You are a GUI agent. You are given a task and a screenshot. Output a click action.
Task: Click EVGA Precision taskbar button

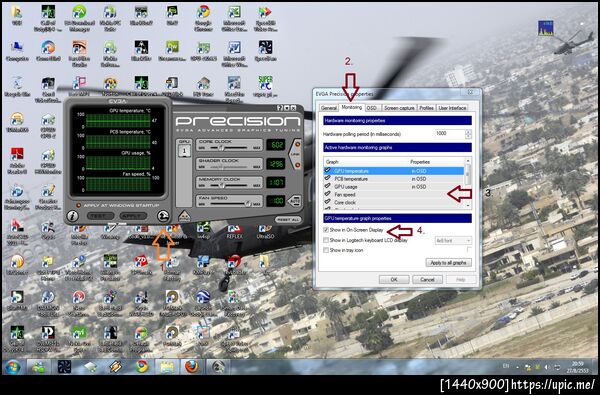coord(218,367)
